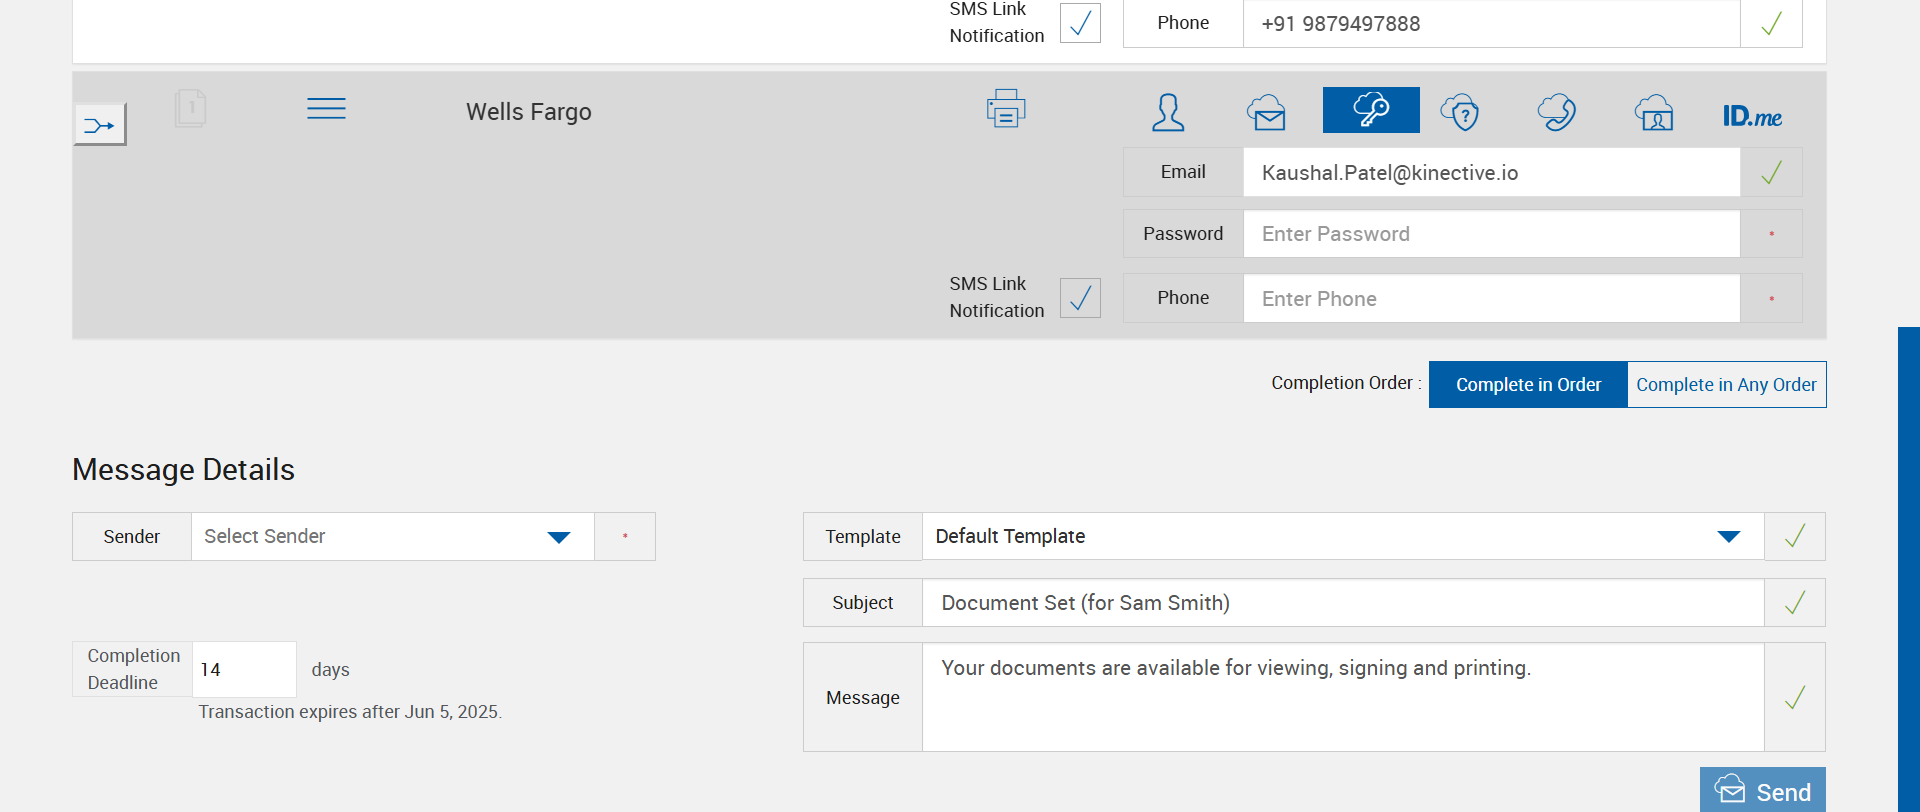This screenshot has height=812, width=1920.
Task: Pick the shield question mark authentication icon
Action: click(x=1460, y=112)
